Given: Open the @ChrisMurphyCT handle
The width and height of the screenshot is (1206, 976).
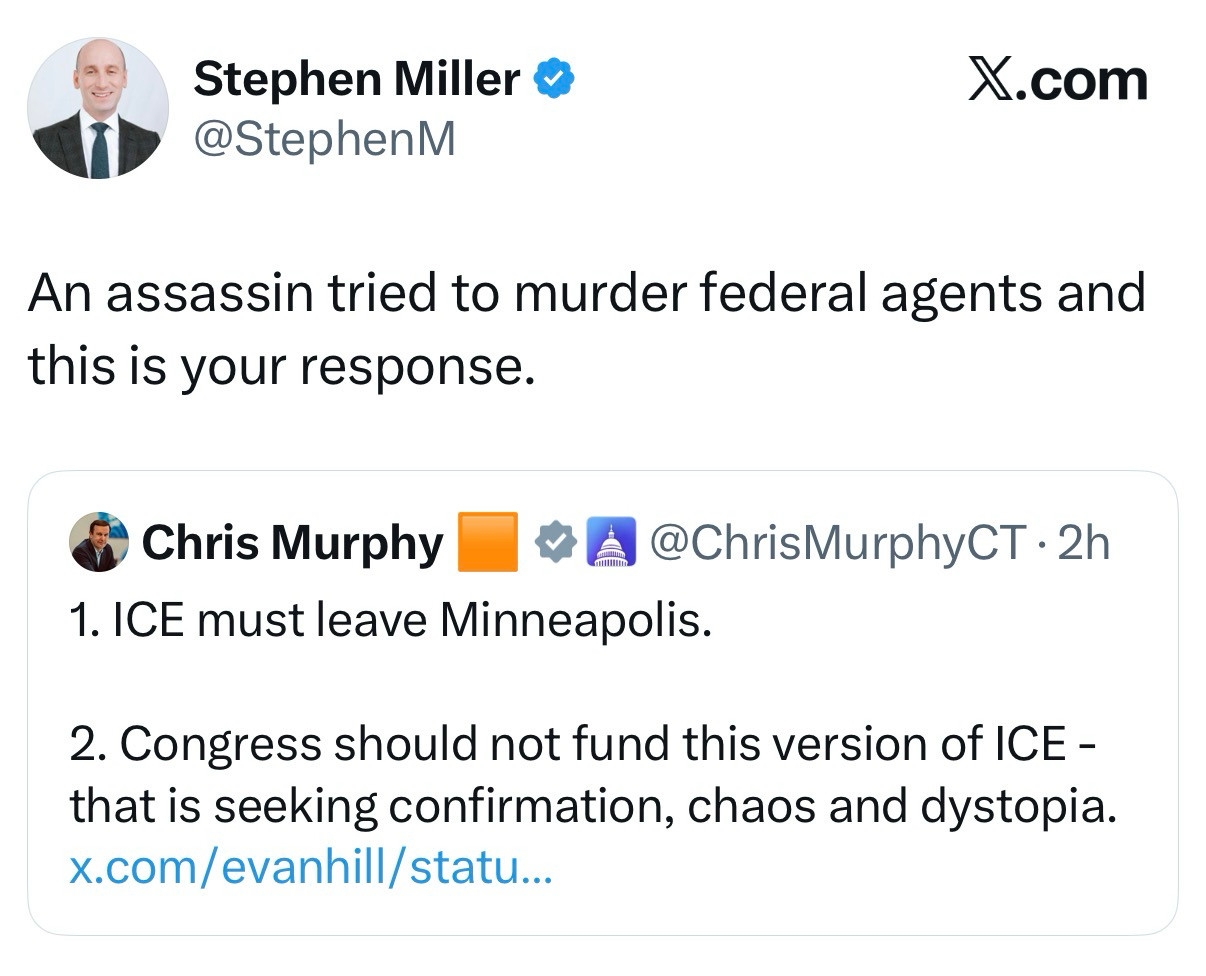Looking at the screenshot, I should (x=838, y=543).
